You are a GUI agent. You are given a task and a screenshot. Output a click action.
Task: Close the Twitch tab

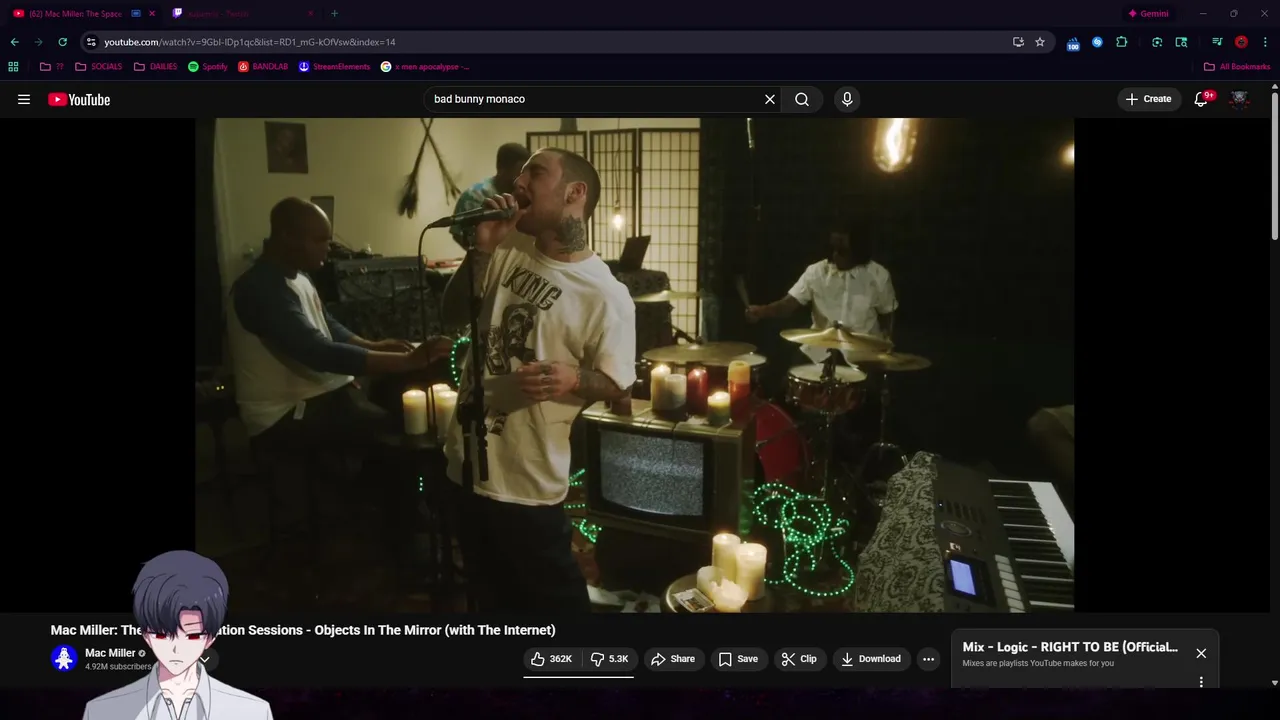point(310,14)
